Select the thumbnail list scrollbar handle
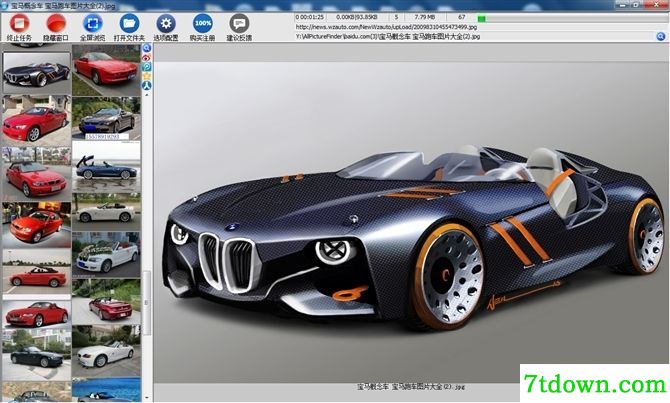Image resolution: width=670 pixels, height=403 pixels. 147,303
